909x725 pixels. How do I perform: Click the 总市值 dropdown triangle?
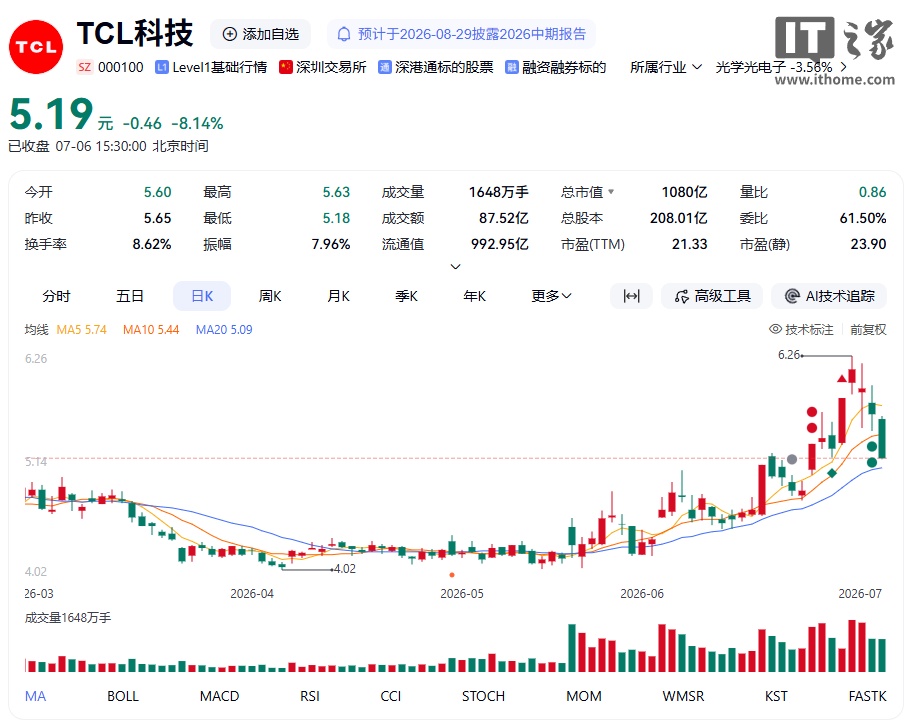click(611, 192)
